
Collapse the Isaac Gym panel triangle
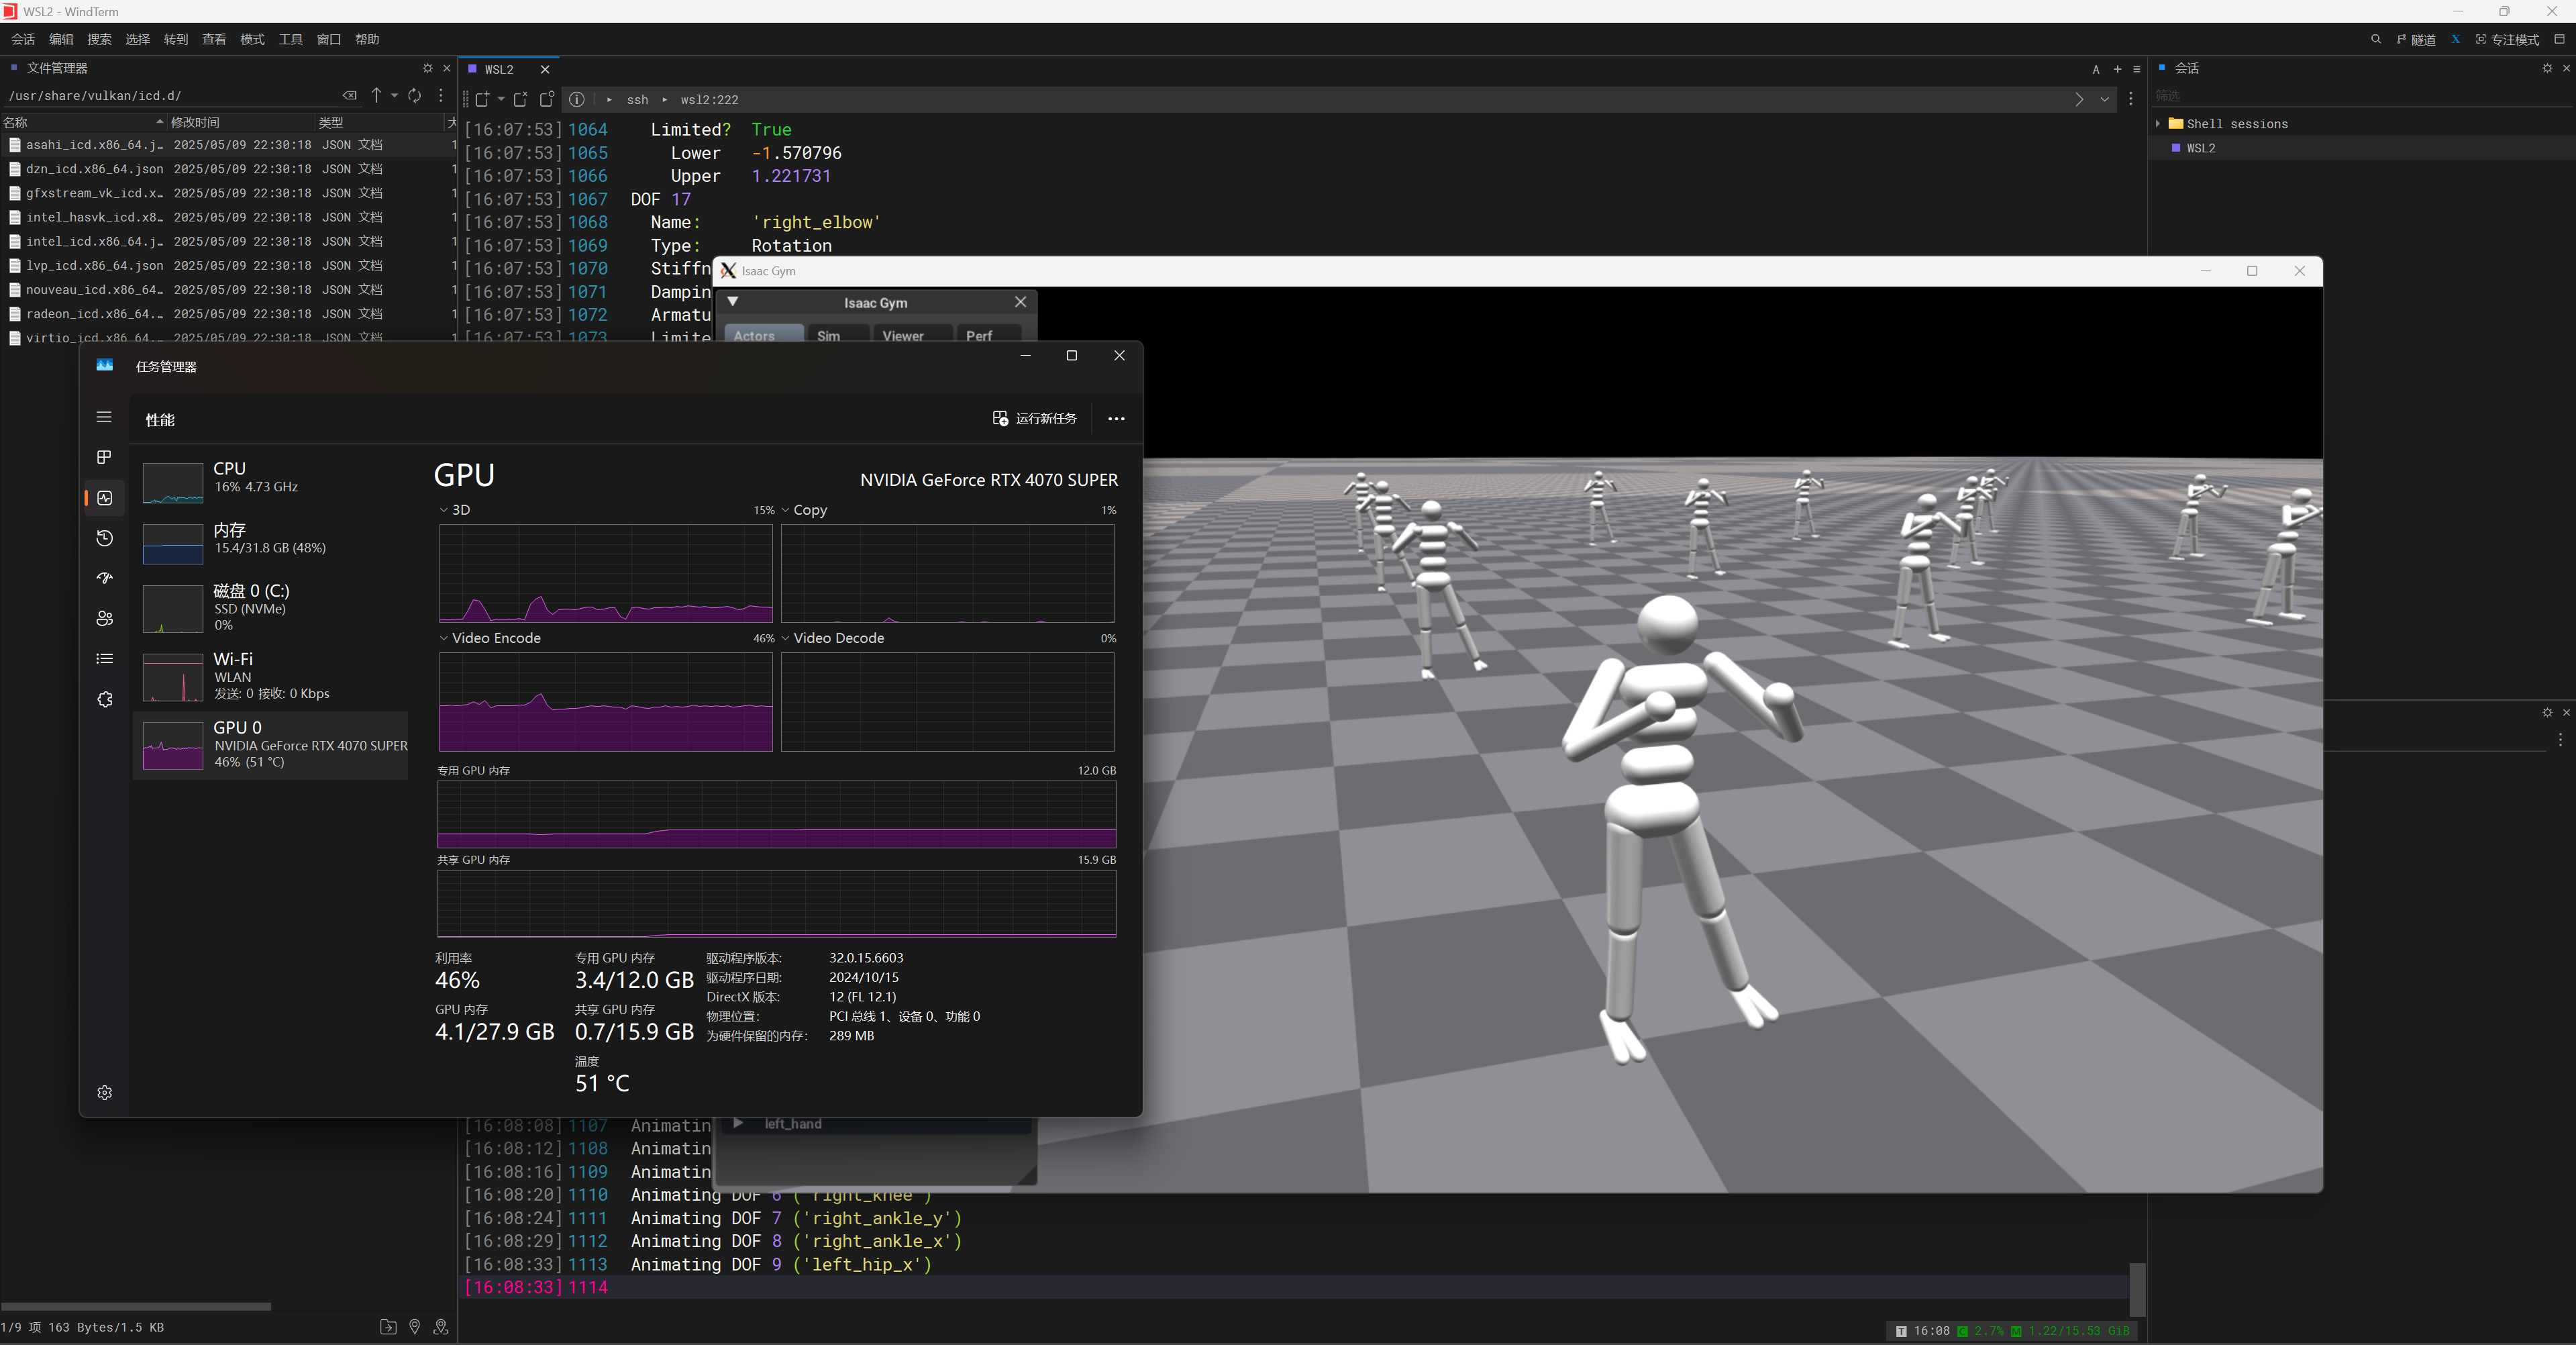(x=733, y=302)
